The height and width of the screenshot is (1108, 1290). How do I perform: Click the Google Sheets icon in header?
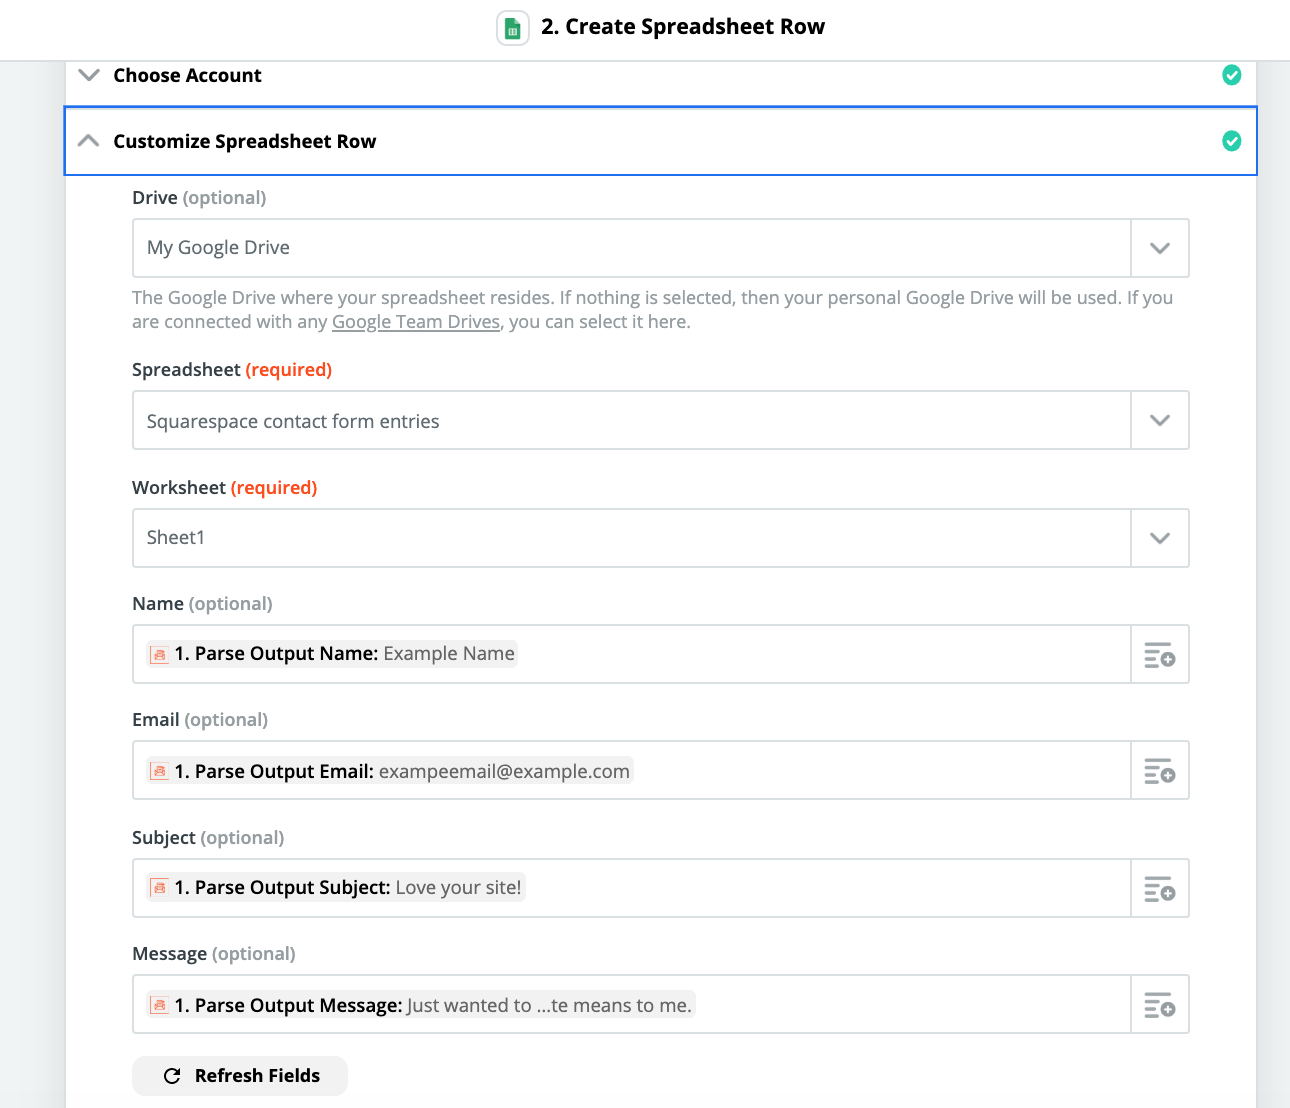pos(513,28)
